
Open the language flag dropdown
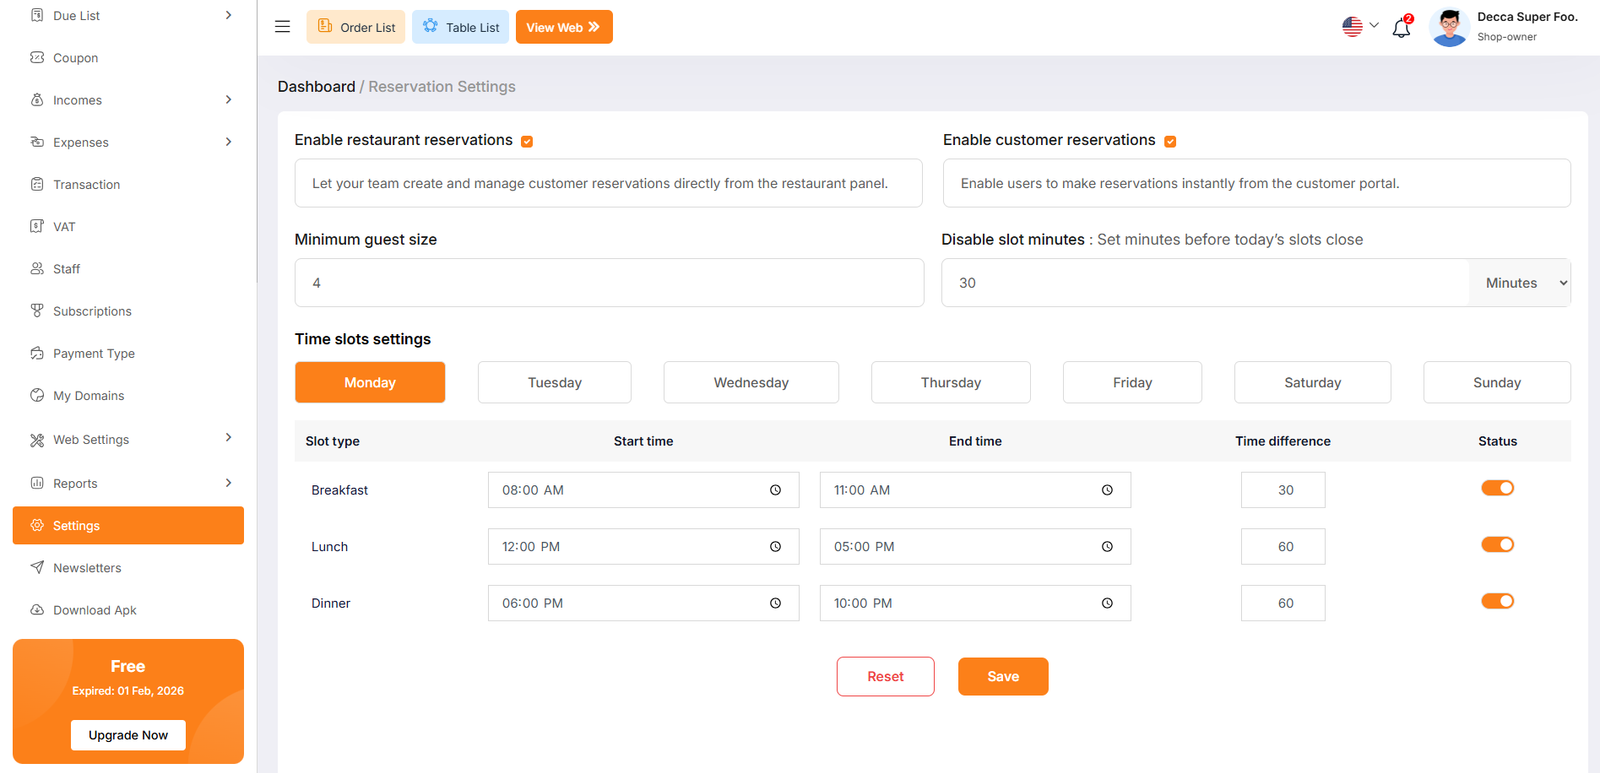point(1360,27)
